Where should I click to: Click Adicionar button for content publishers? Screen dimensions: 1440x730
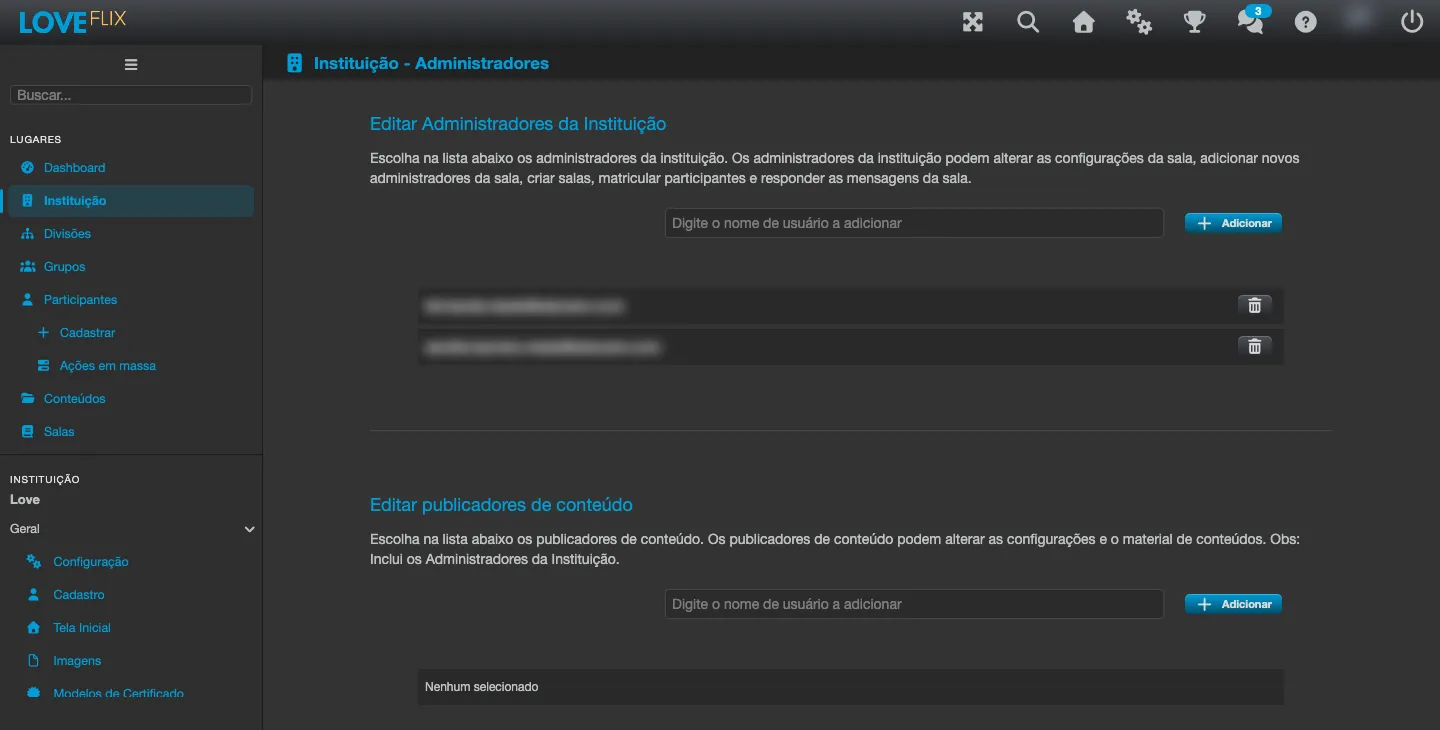coord(1233,604)
